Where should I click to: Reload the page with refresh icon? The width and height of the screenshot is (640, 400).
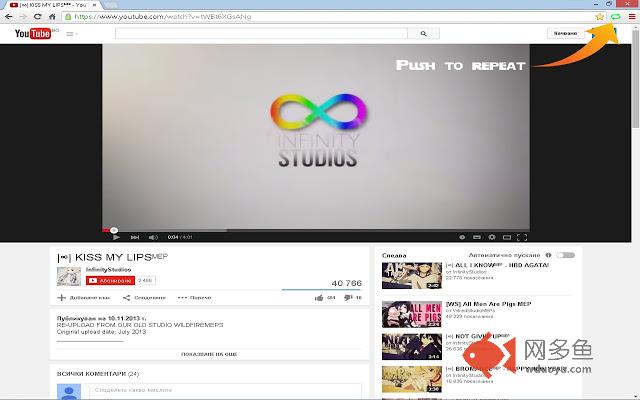38,17
